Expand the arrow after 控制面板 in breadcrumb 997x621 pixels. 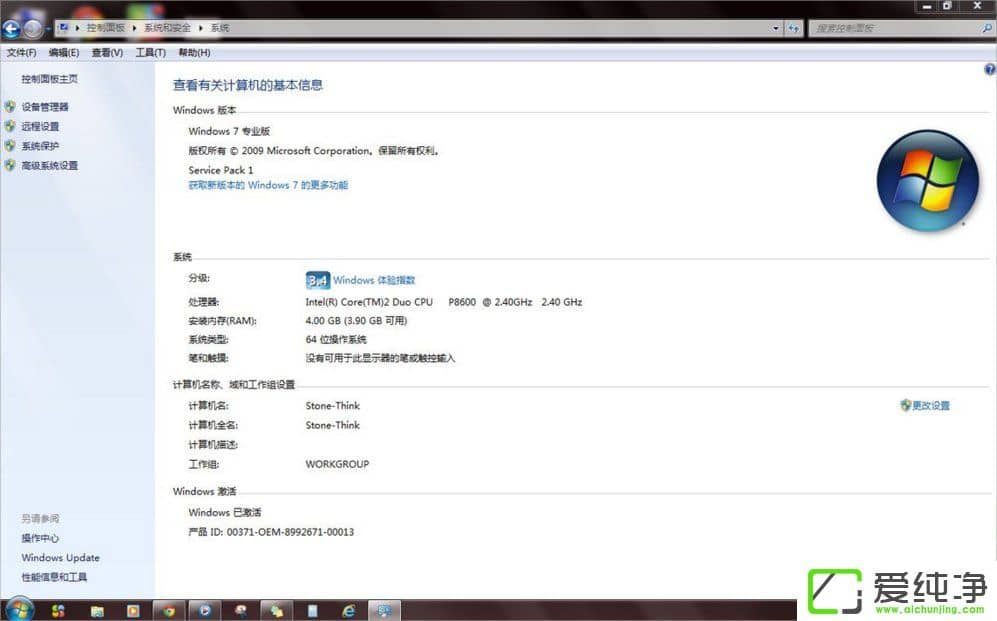[x=134, y=29]
